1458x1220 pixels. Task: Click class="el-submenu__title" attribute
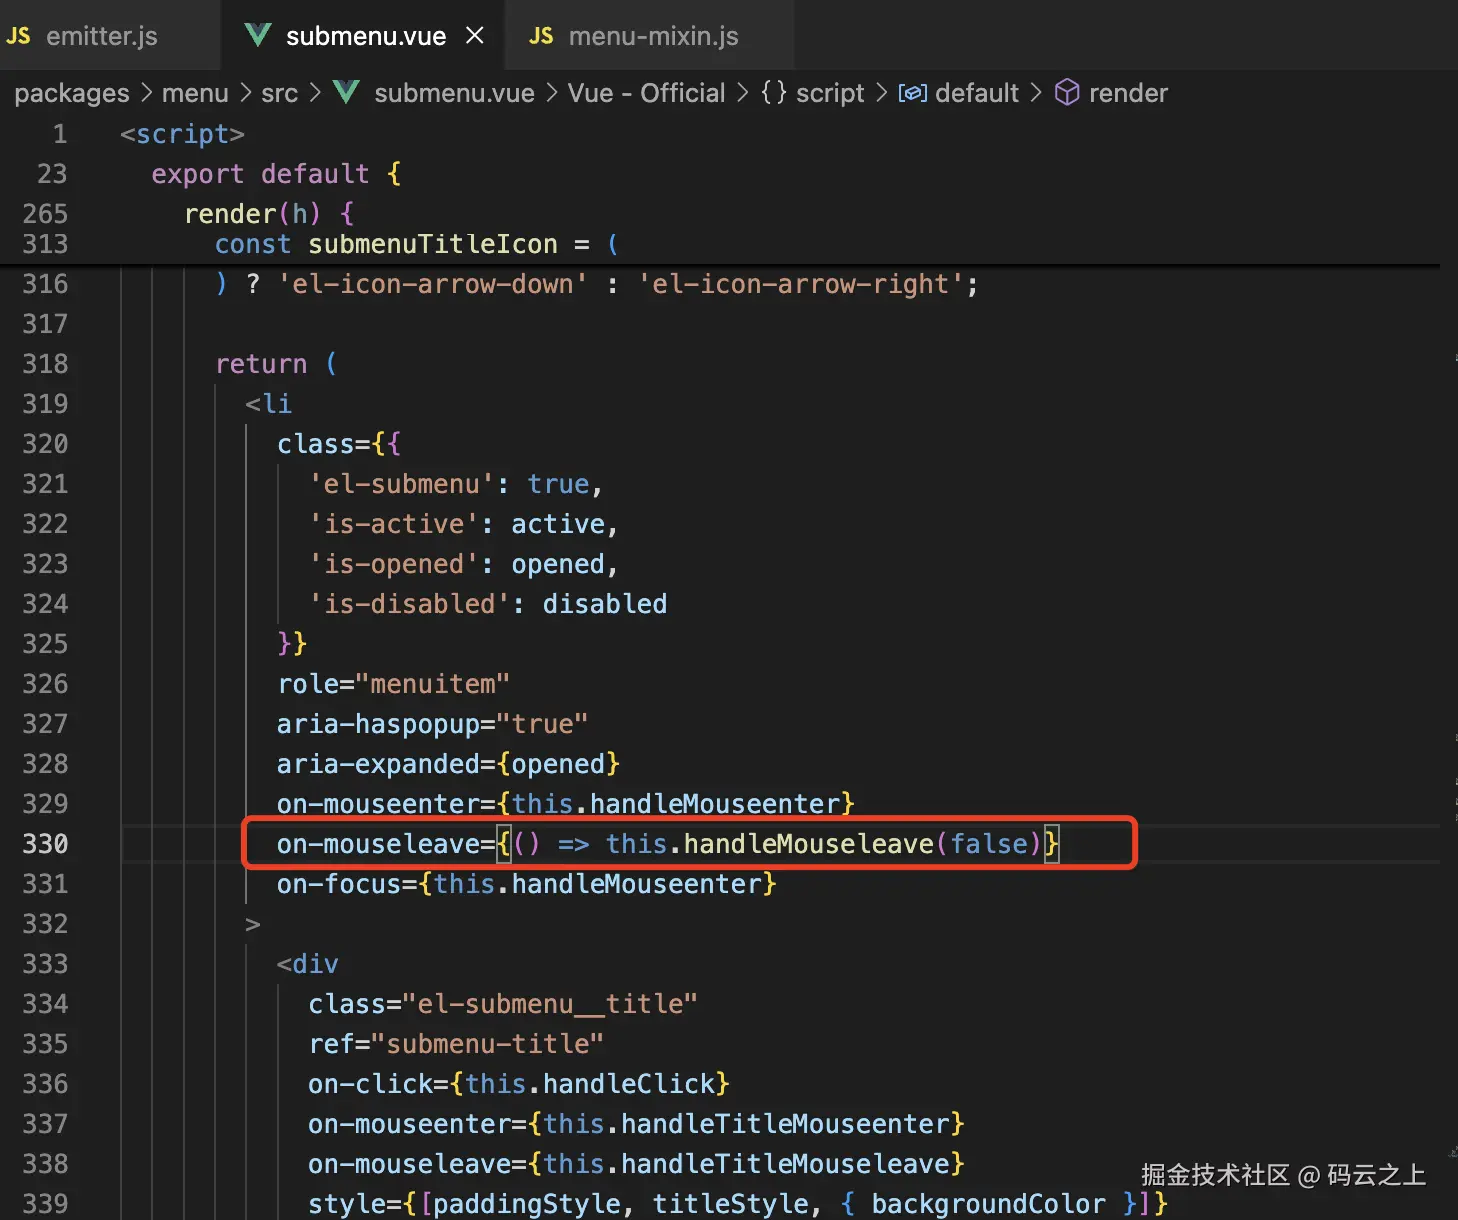pyautogui.click(x=502, y=1004)
